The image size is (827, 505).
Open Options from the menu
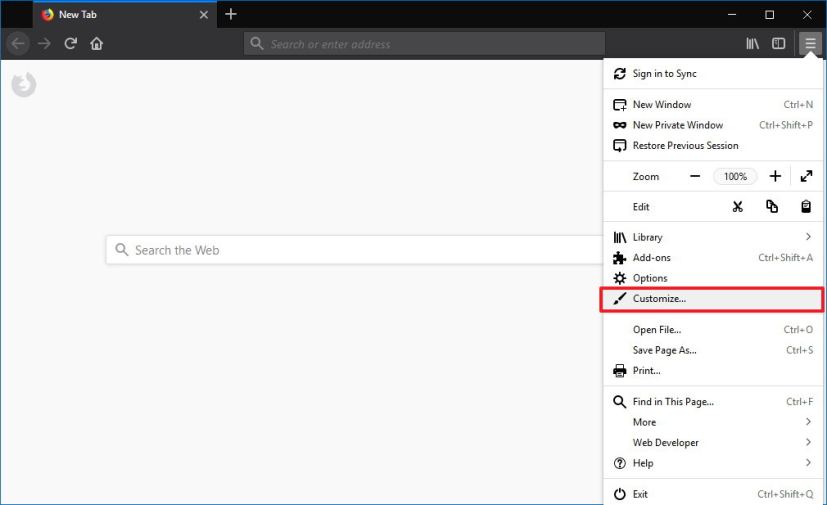[x=713, y=278]
